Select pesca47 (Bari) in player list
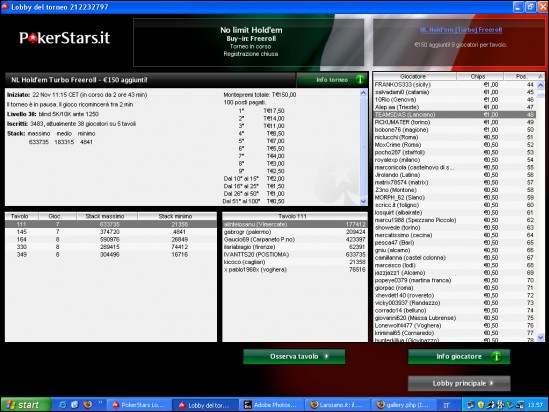 (454, 243)
